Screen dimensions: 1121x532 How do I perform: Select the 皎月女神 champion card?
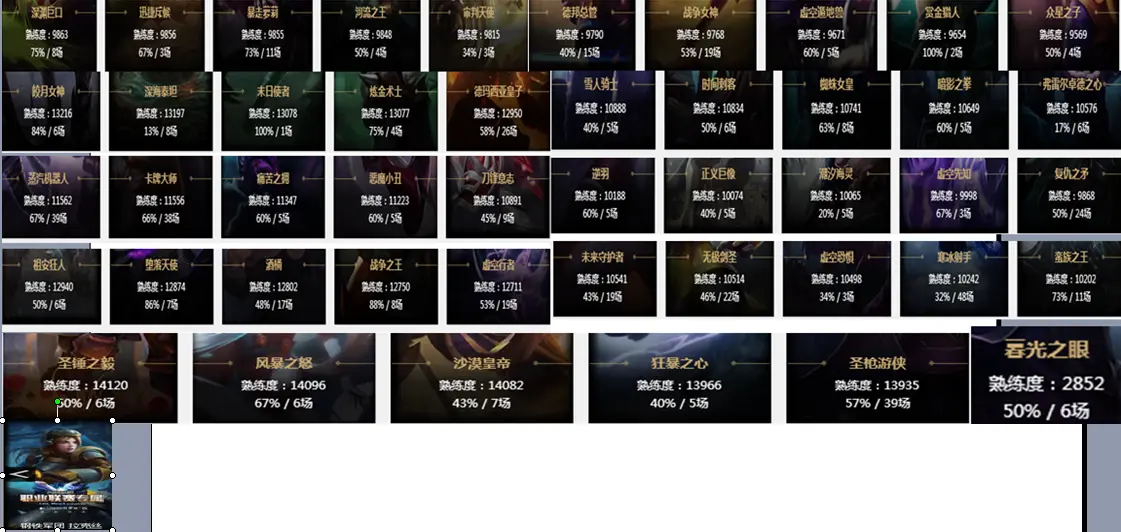51,111
